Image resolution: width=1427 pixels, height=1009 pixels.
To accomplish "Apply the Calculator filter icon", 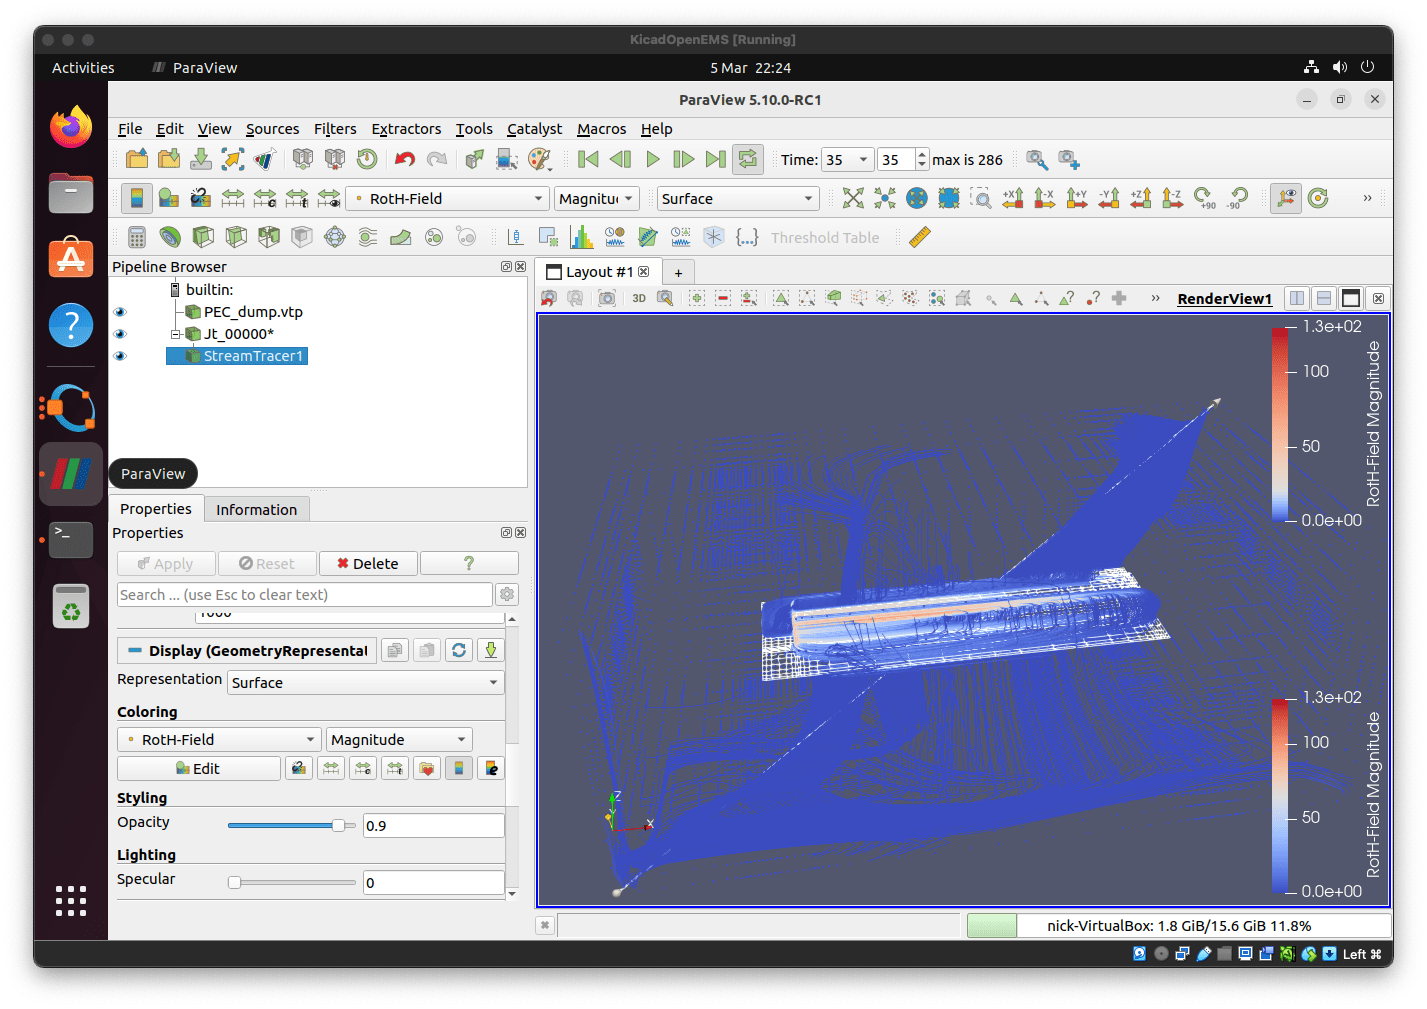I will pyautogui.click(x=137, y=237).
